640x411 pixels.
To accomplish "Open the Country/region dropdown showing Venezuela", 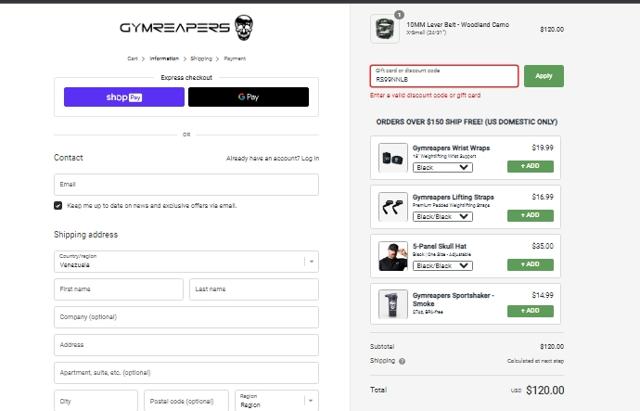I will [186, 262].
